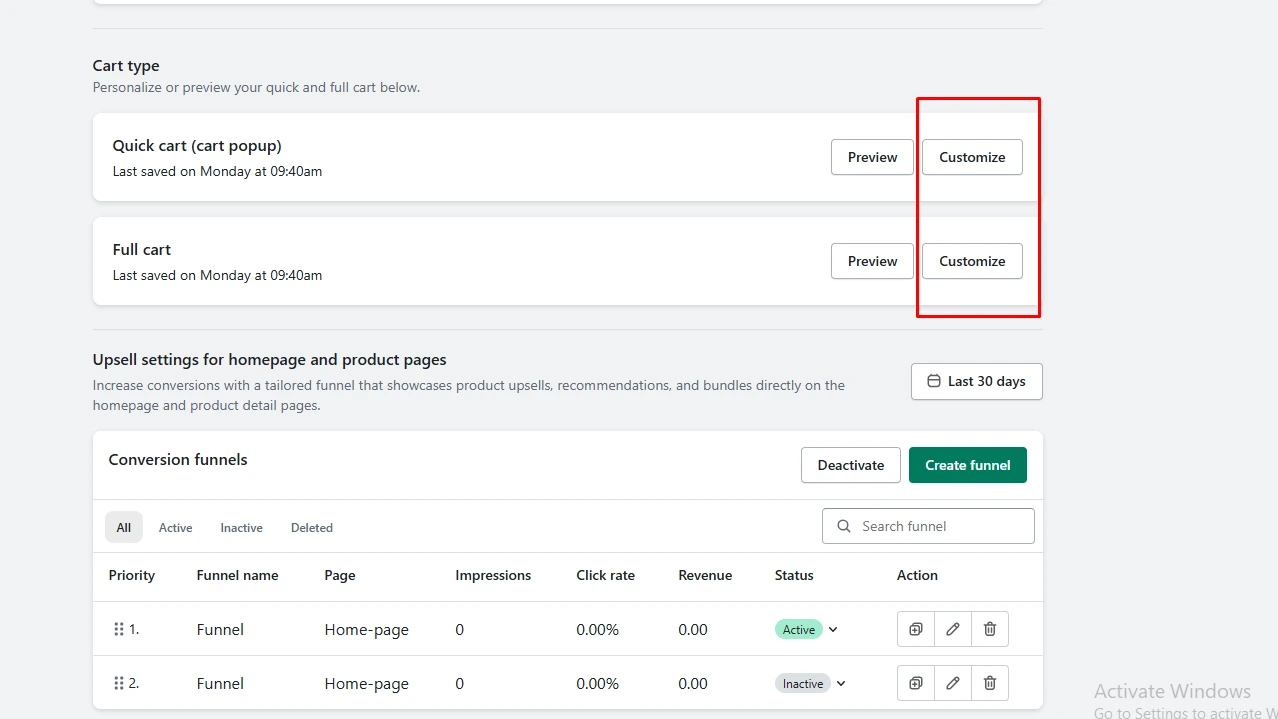Click the Click rate column header
The image size is (1278, 719).
click(605, 575)
